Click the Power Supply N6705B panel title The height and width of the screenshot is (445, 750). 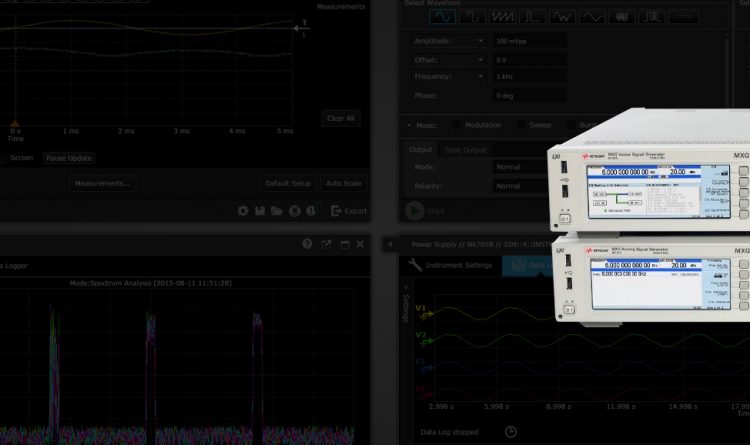point(481,245)
